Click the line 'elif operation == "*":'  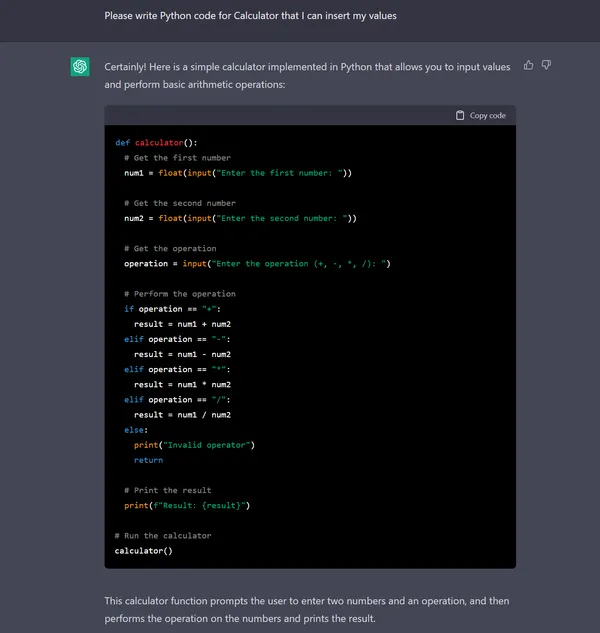[178, 369]
